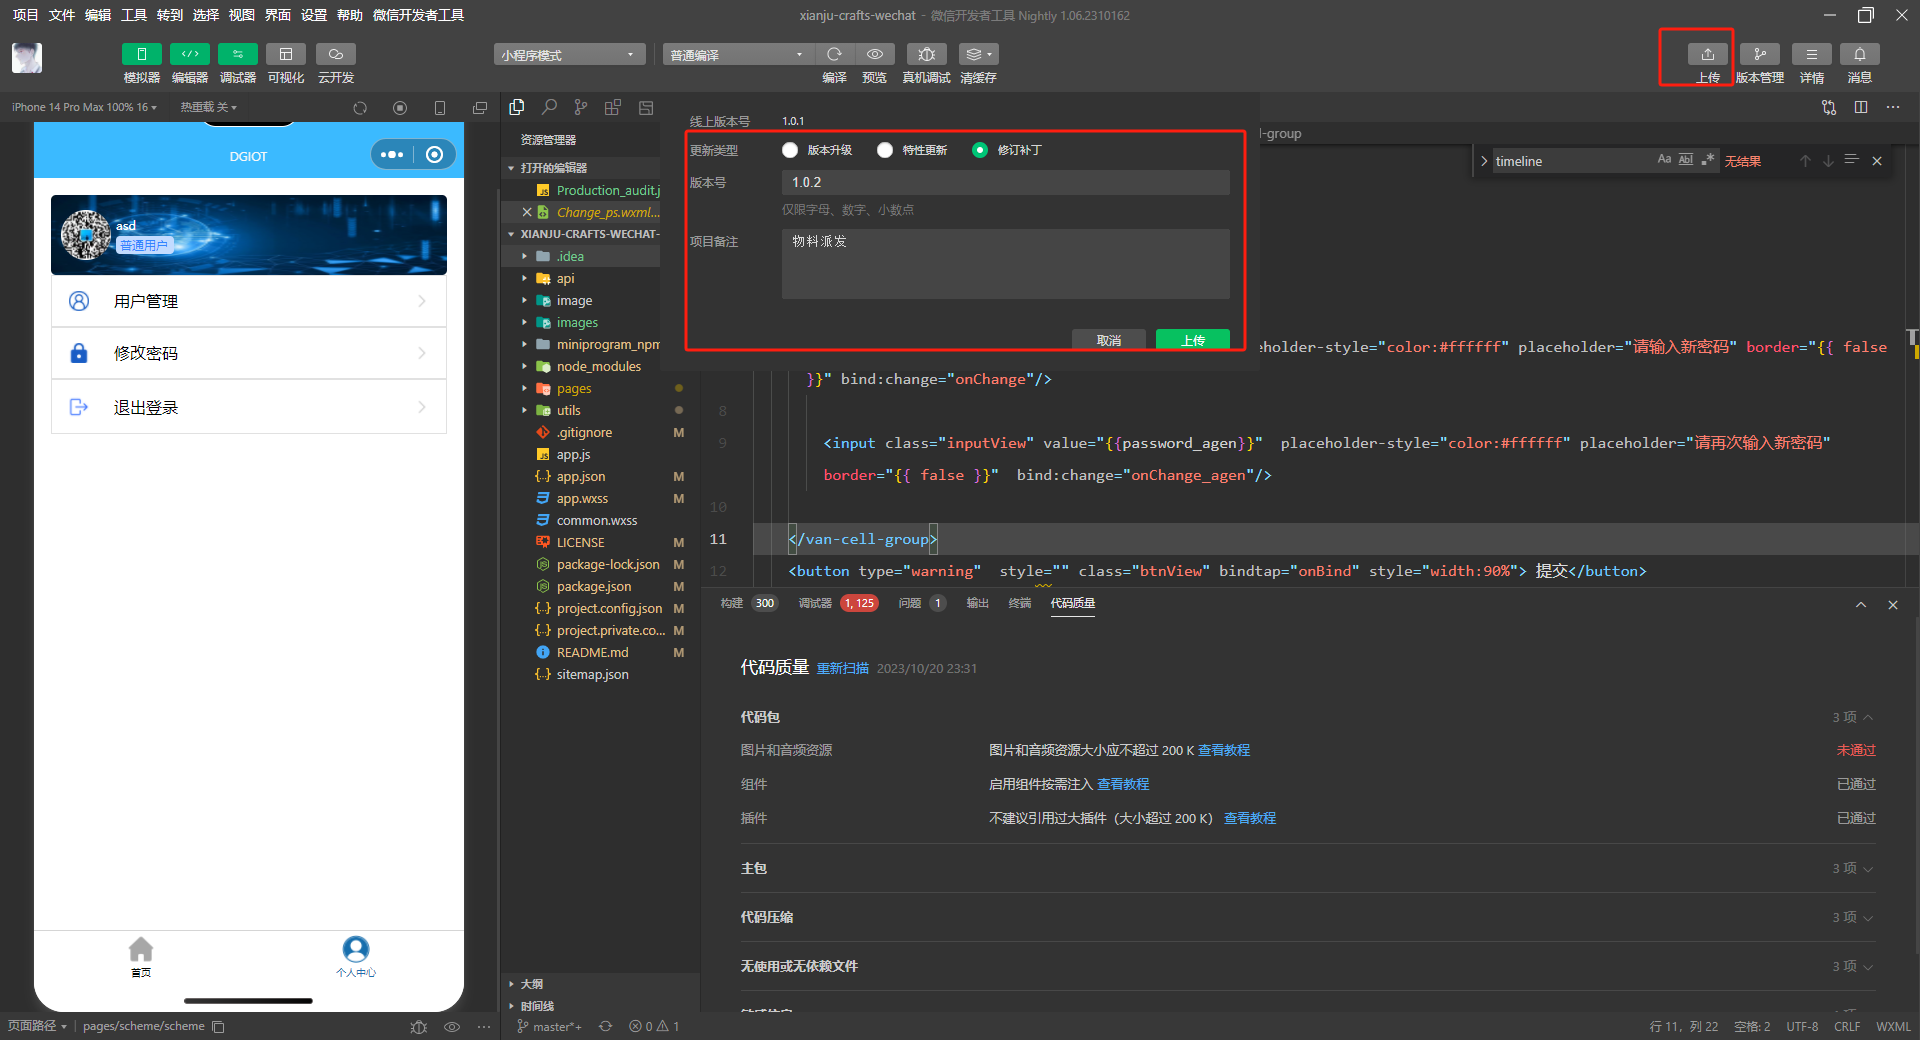The width and height of the screenshot is (1920, 1040).
Task: Toggle the simulator device frame icon
Action: click(x=440, y=108)
